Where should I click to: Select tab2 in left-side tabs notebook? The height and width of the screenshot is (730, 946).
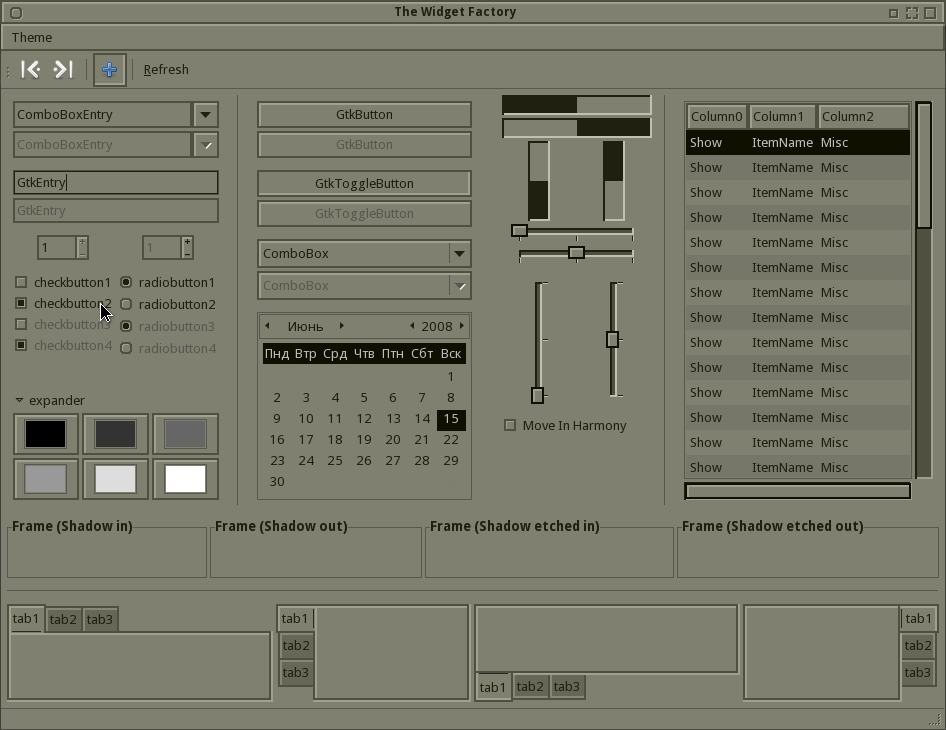point(296,646)
